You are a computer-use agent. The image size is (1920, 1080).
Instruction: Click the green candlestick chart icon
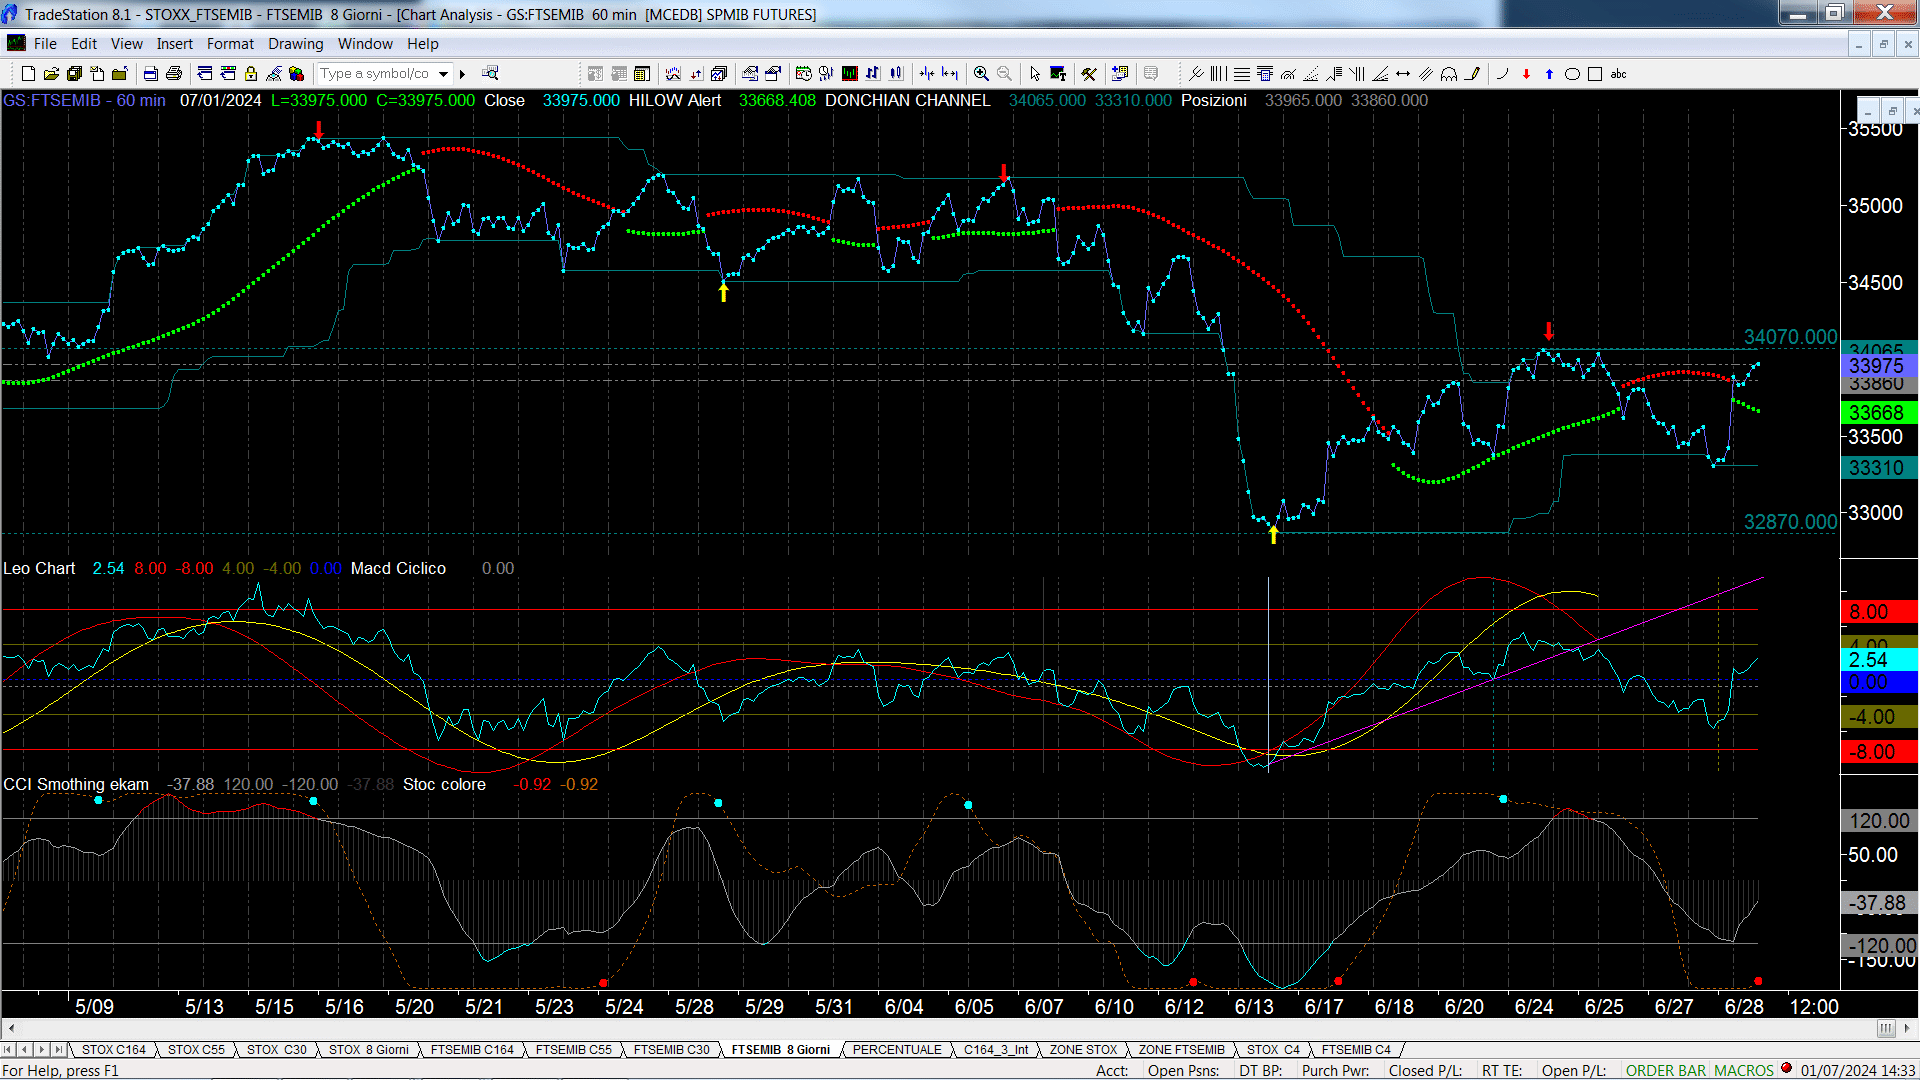[x=849, y=73]
